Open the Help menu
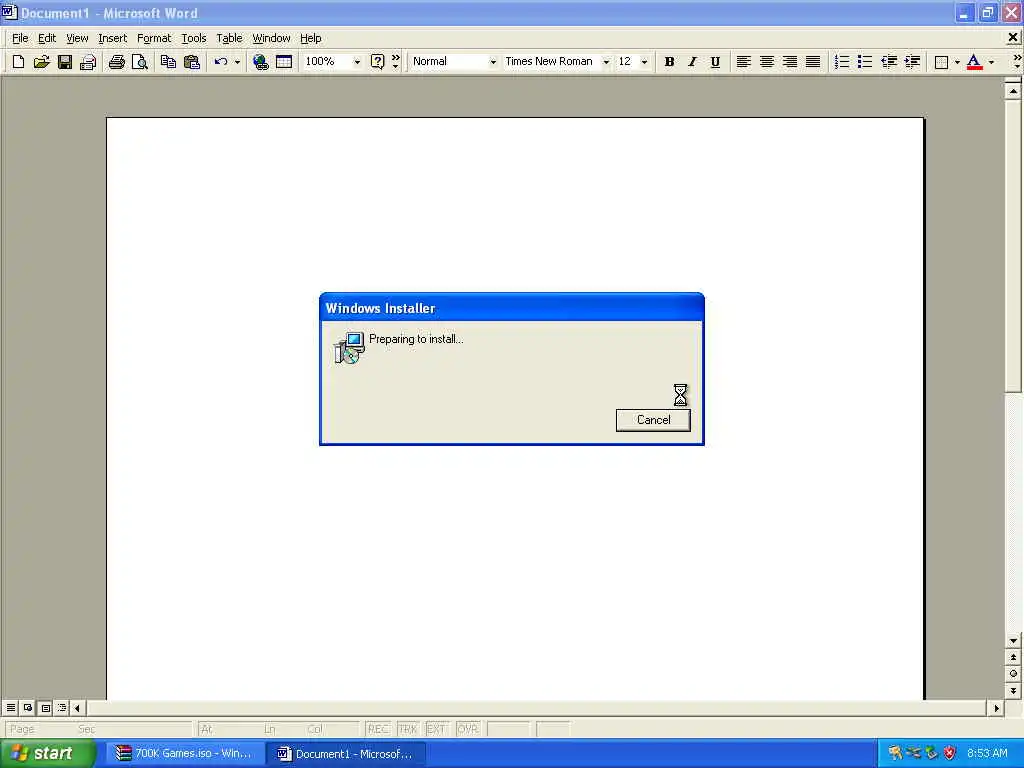The width and height of the screenshot is (1024, 768). click(311, 39)
